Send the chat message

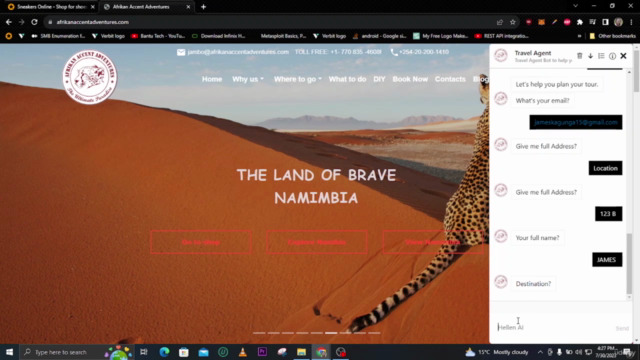point(622,328)
